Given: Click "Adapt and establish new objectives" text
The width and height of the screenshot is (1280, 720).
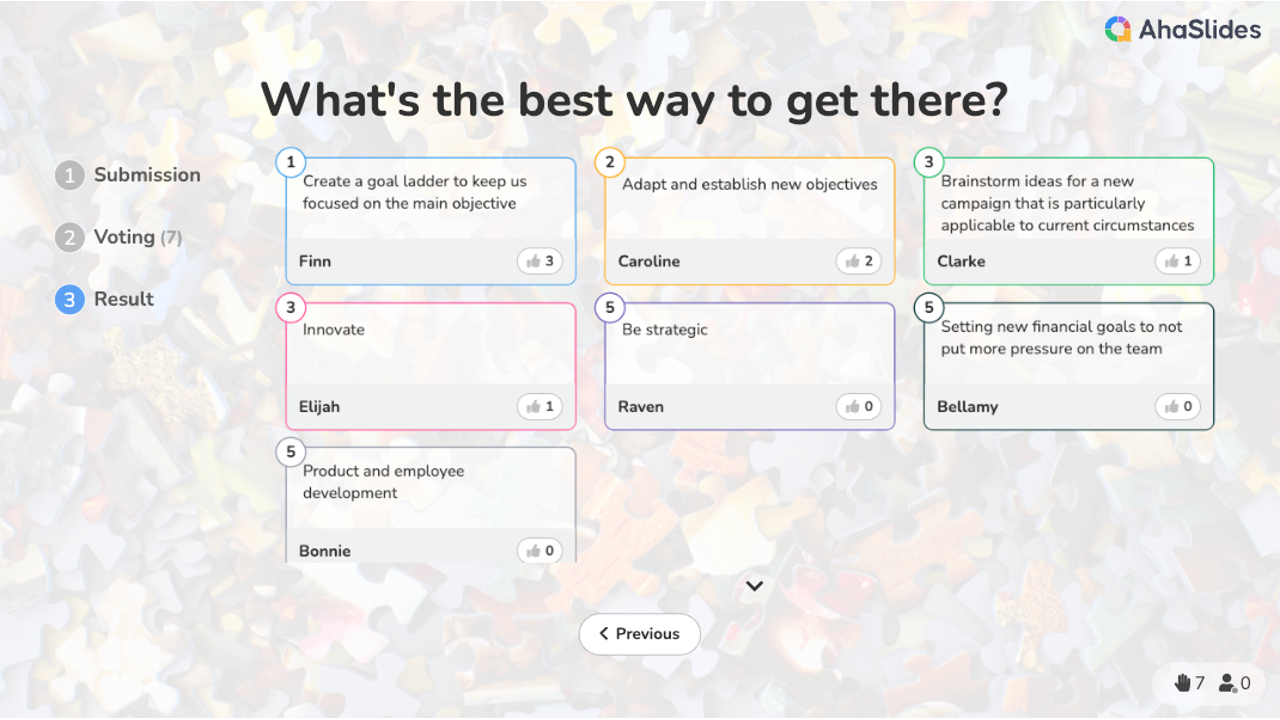Looking at the screenshot, I should (x=749, y=185).
